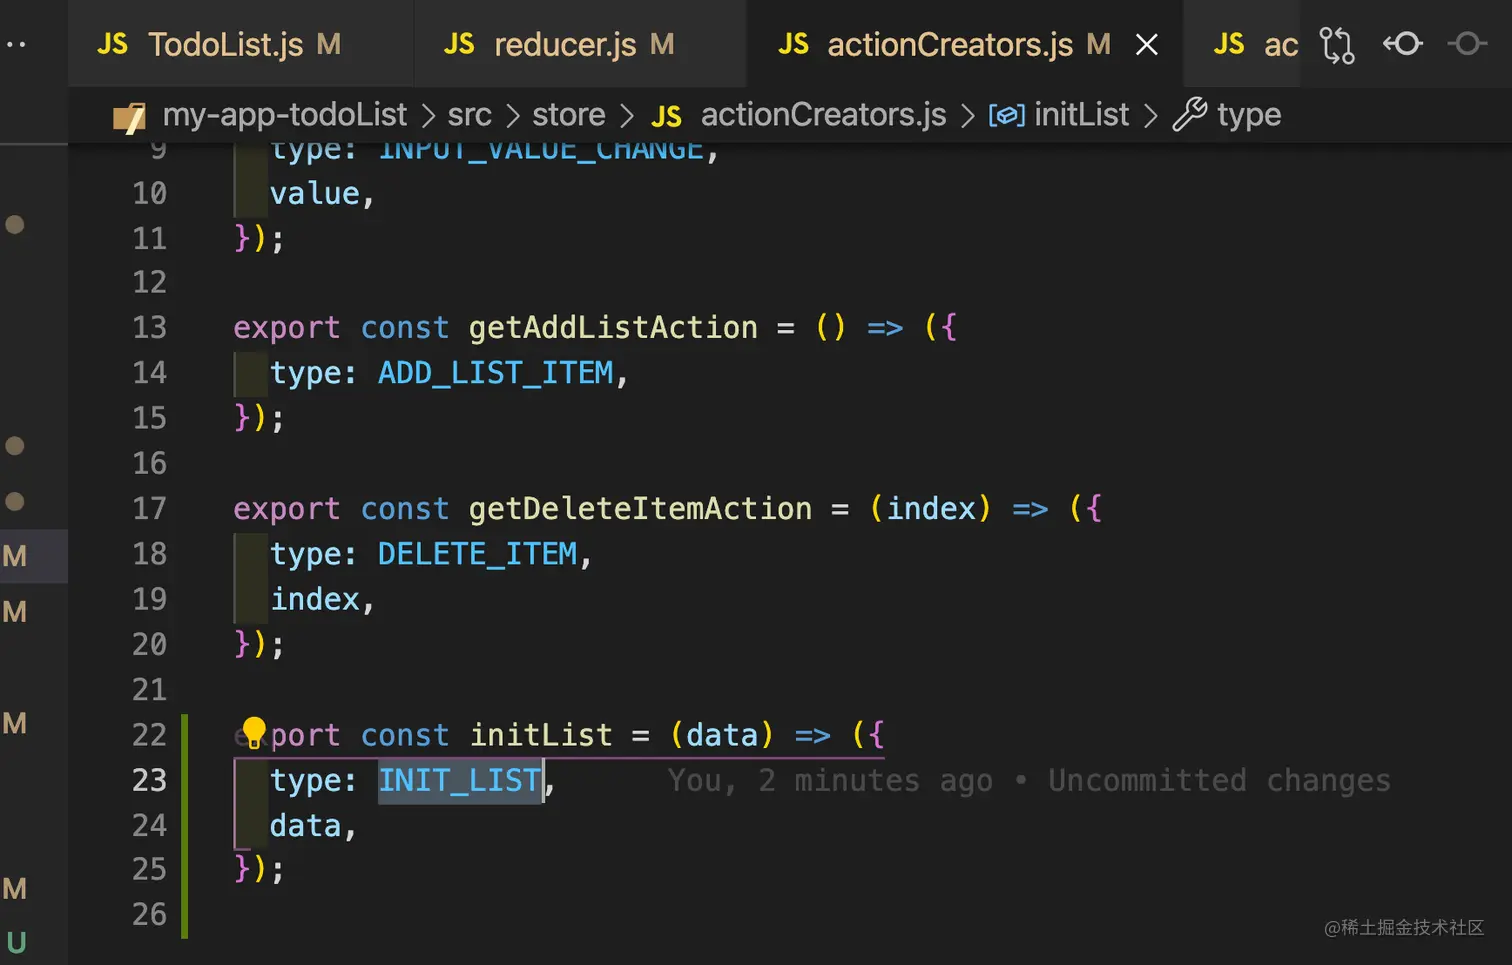Close the actionCreators.js tab

[1147, 45]
